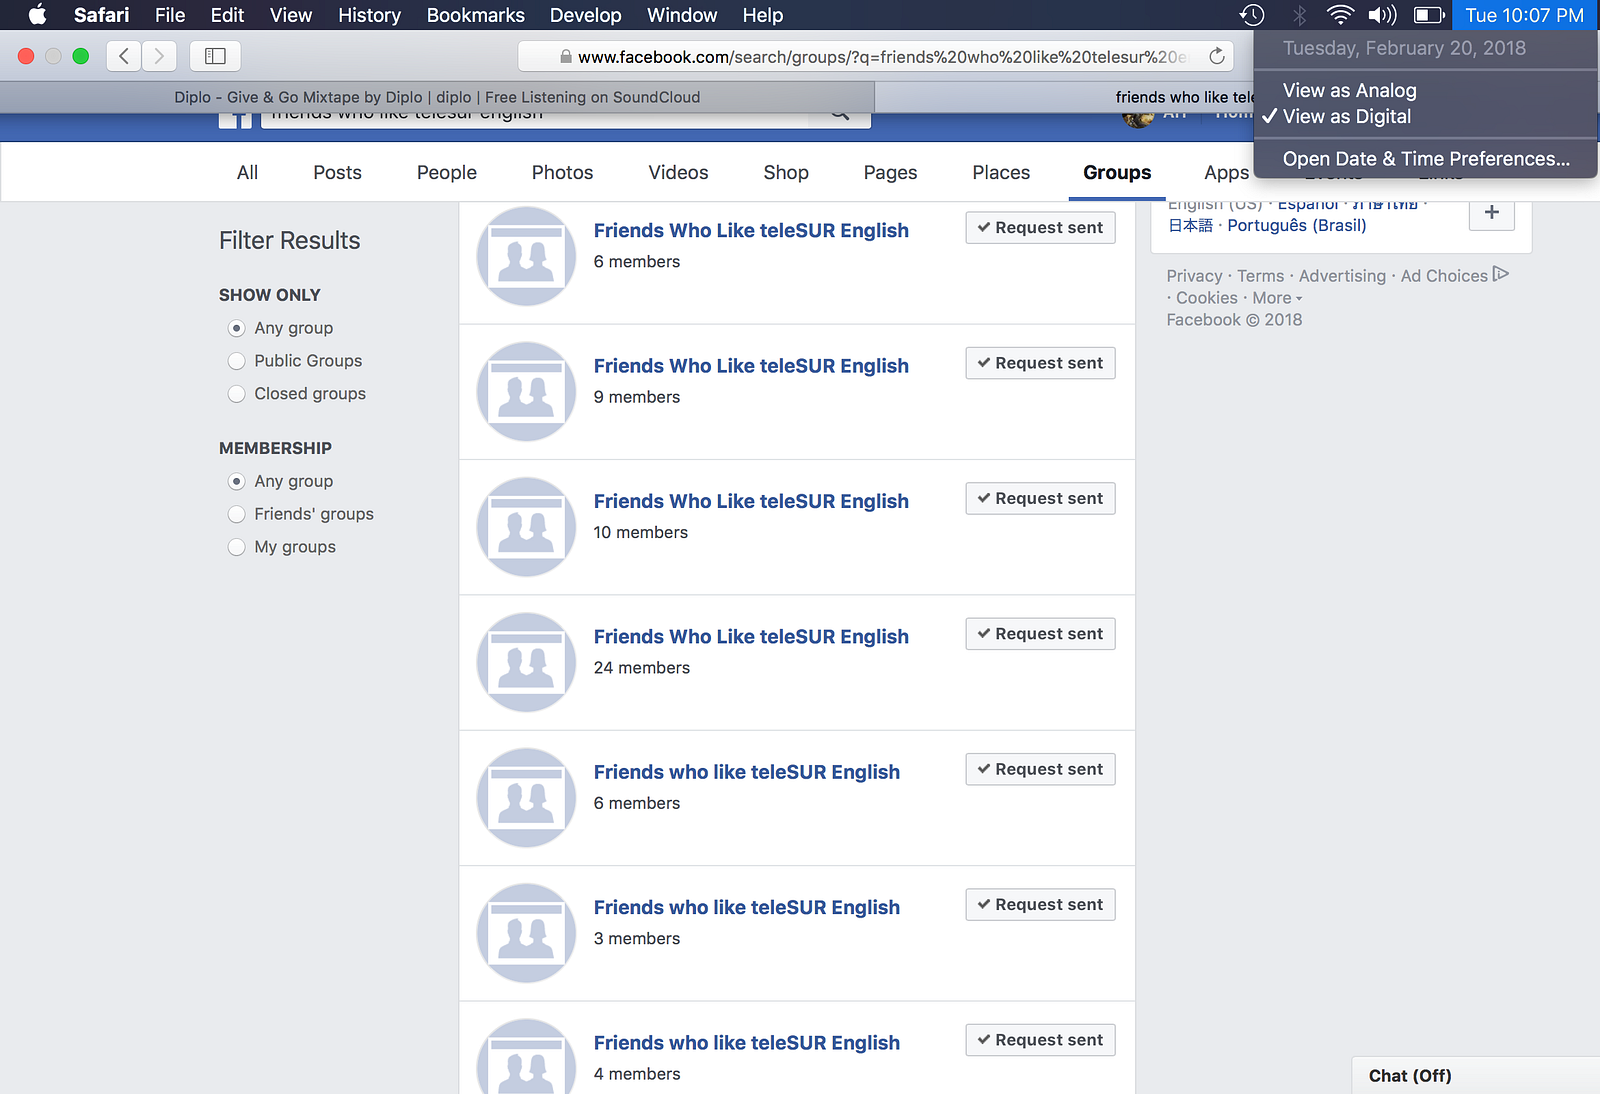The height and width of the screenshot is (1094, 1600).
Task: Switch to the Pages search tab
Action: click(890, 172)
